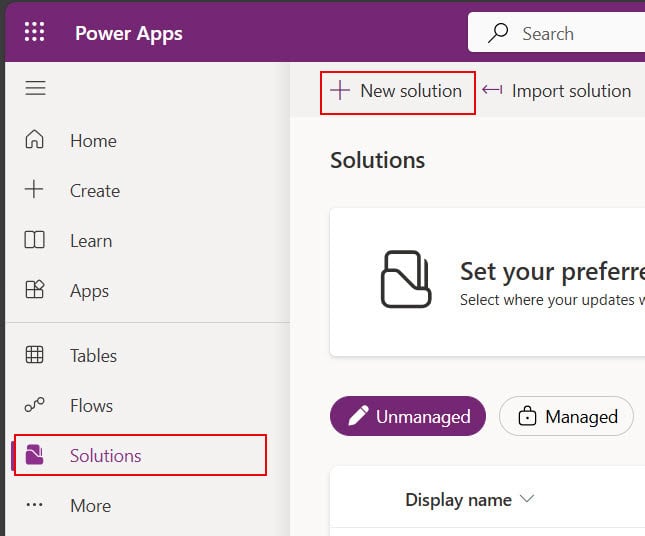645x536 pixels.
Task: Click the Solutions icon in sidebar
Action: coord(34,455)
